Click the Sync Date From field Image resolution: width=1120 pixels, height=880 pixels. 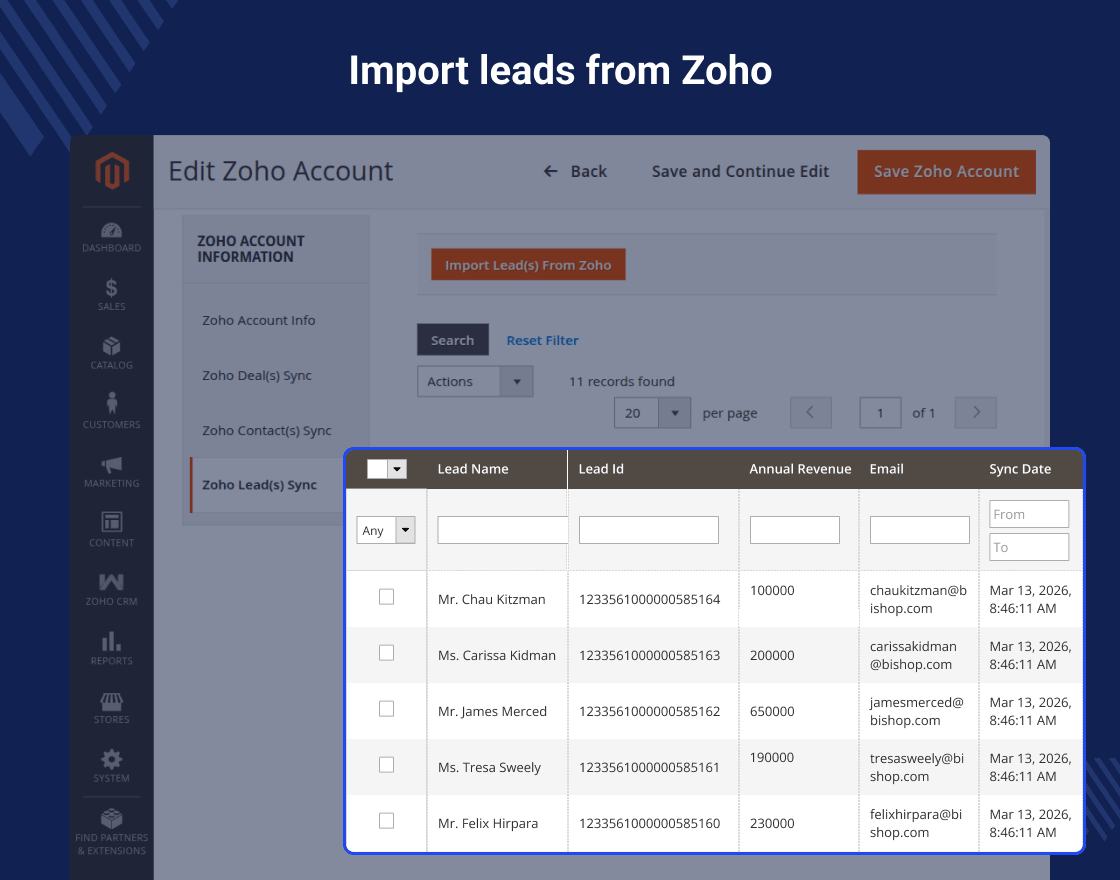(1029, 514)
